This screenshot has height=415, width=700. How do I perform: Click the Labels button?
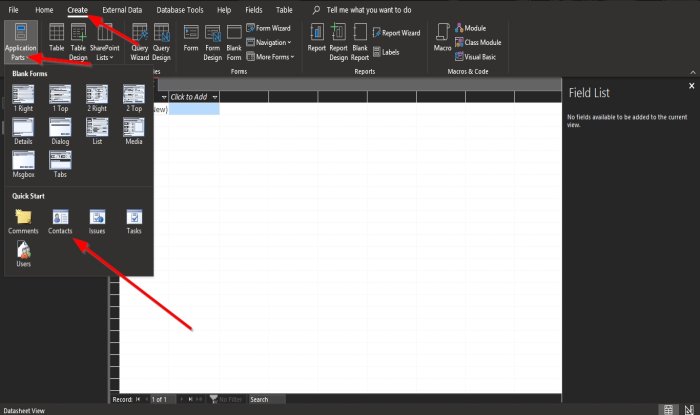(386, 52)
